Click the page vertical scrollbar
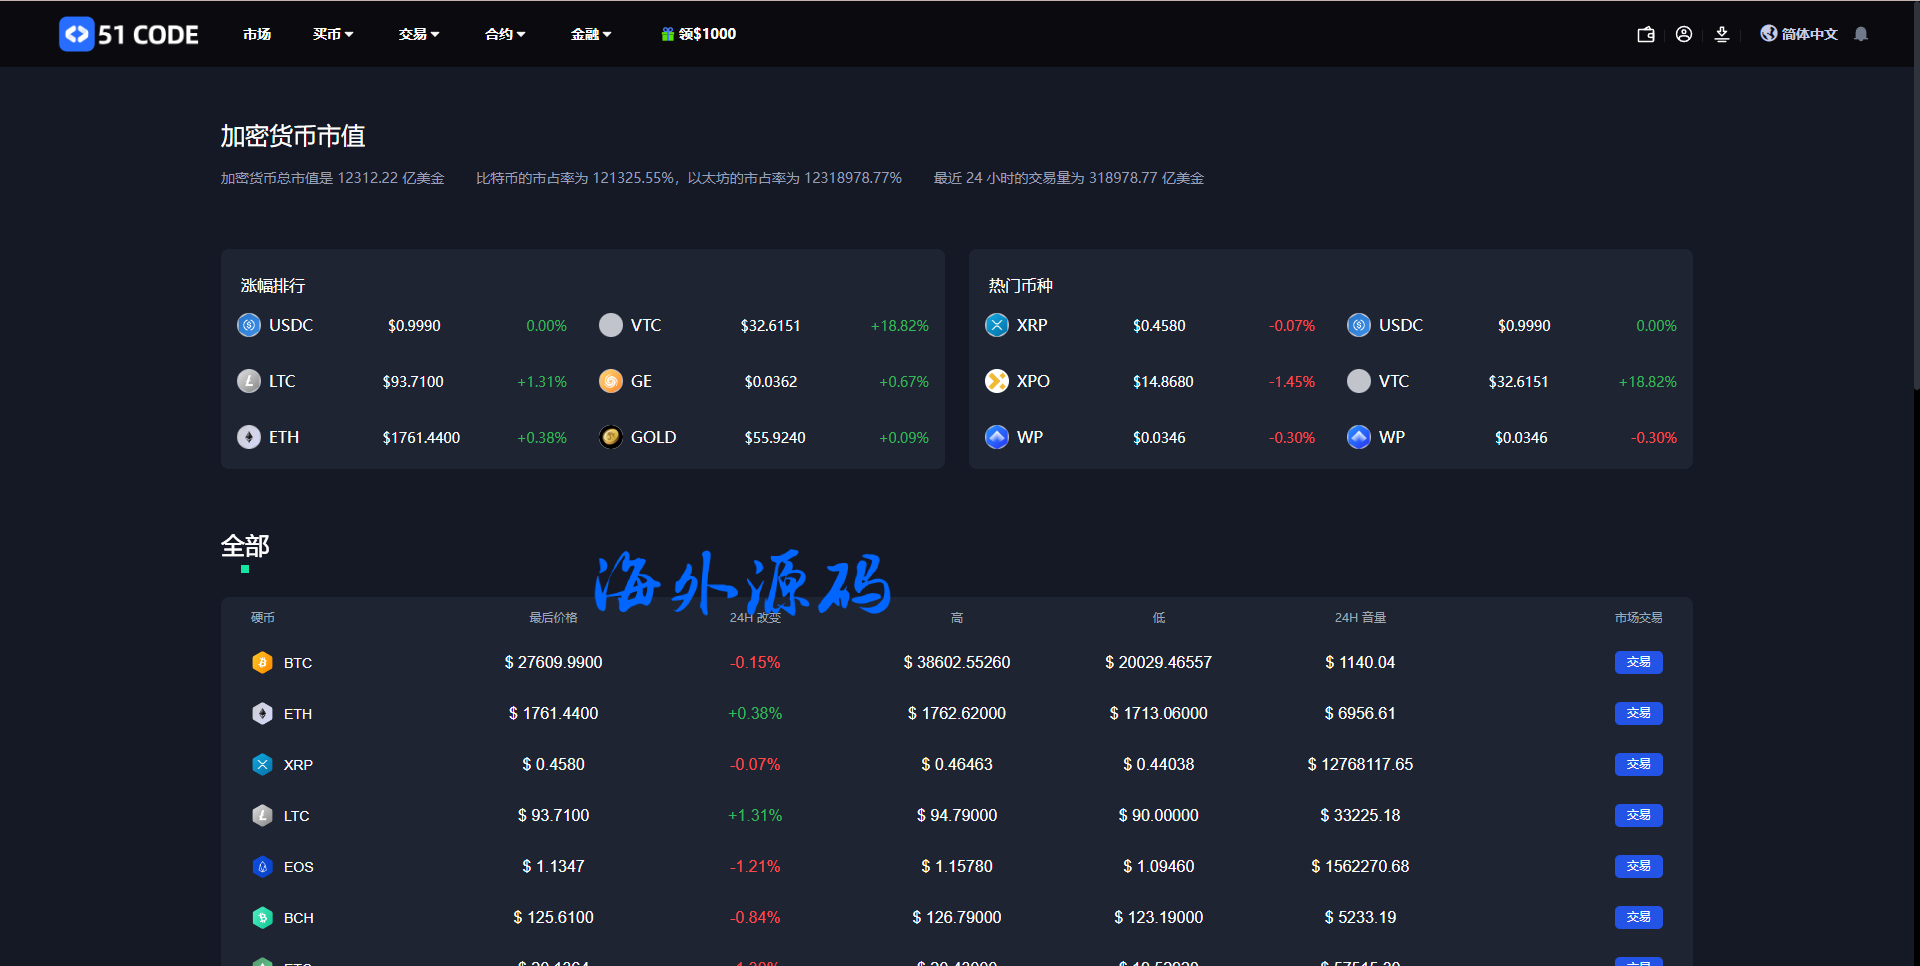Image resolution: width=1920 pixels, height=966 pixels. pos(1915,200)
